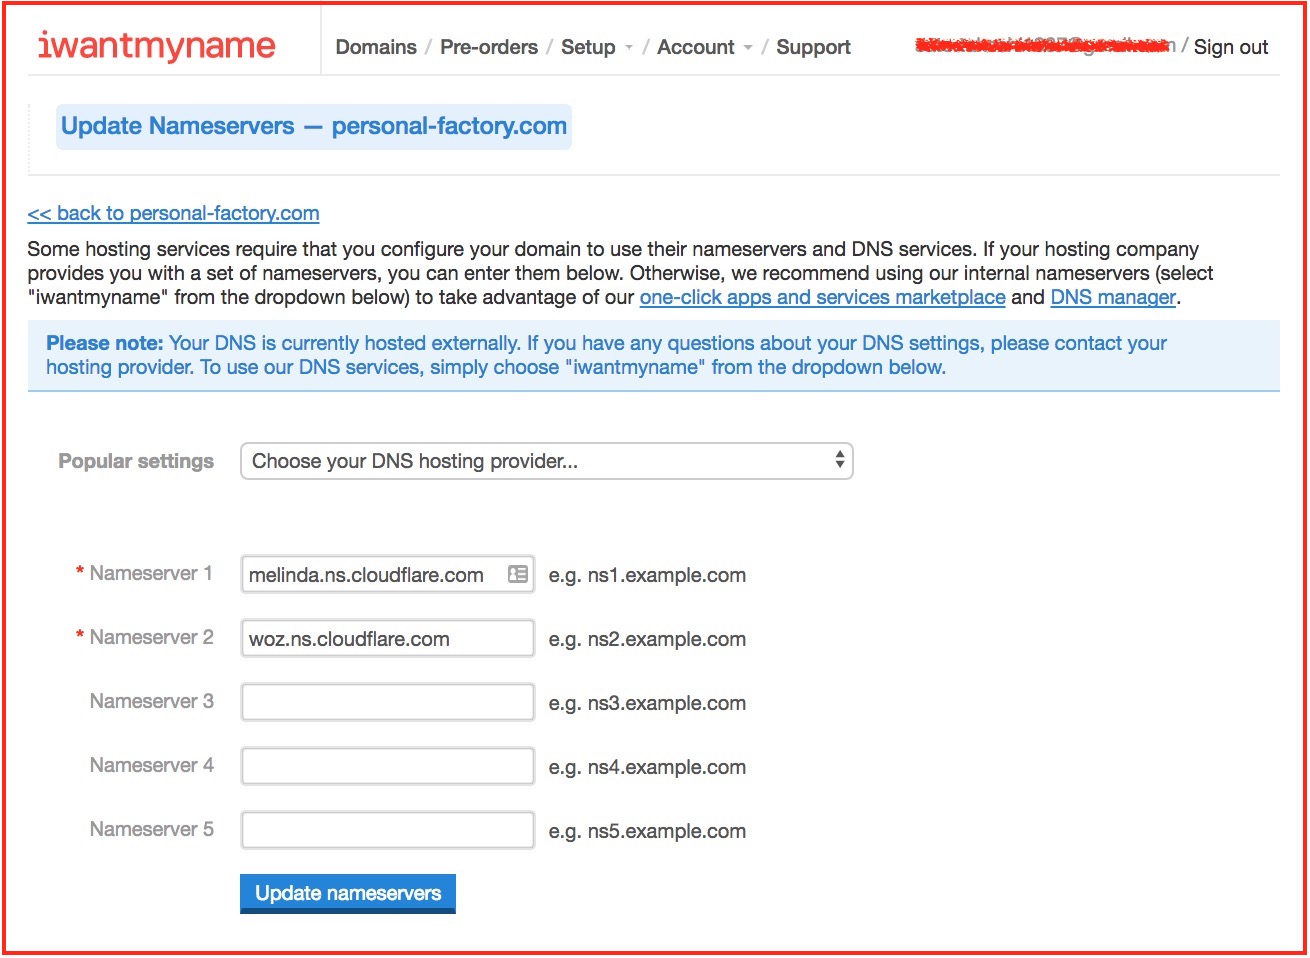Click the 'Please note:' notice text
Viewport: 1310px width, 958px height.
pyautogui.click(x=105, y=343)
